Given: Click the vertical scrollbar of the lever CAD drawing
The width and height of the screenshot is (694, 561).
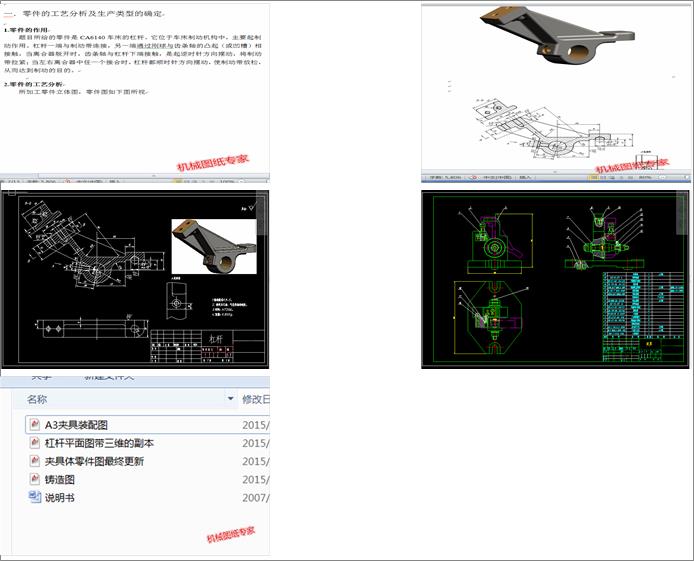Looking at the screenshot, I should point(261,214).
